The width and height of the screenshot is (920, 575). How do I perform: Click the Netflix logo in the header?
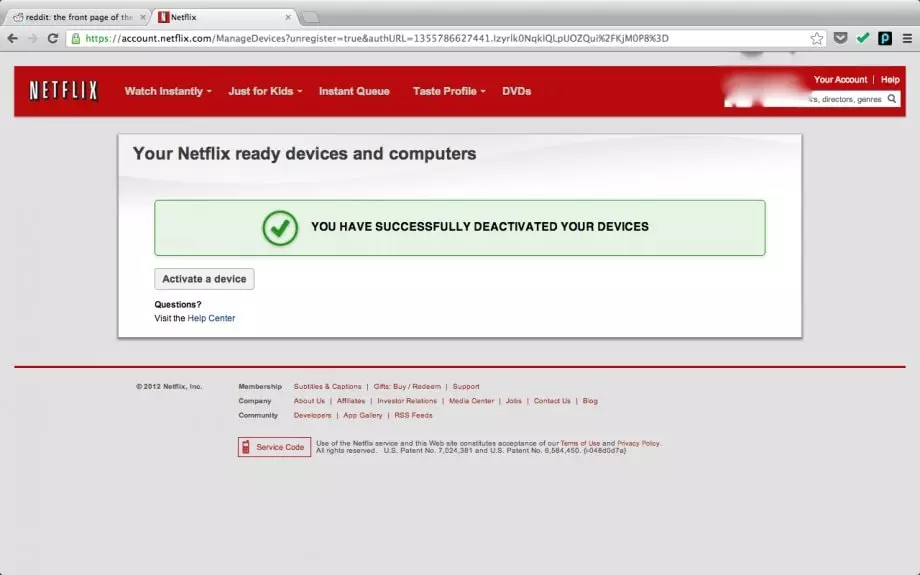[x=63, y=91]
